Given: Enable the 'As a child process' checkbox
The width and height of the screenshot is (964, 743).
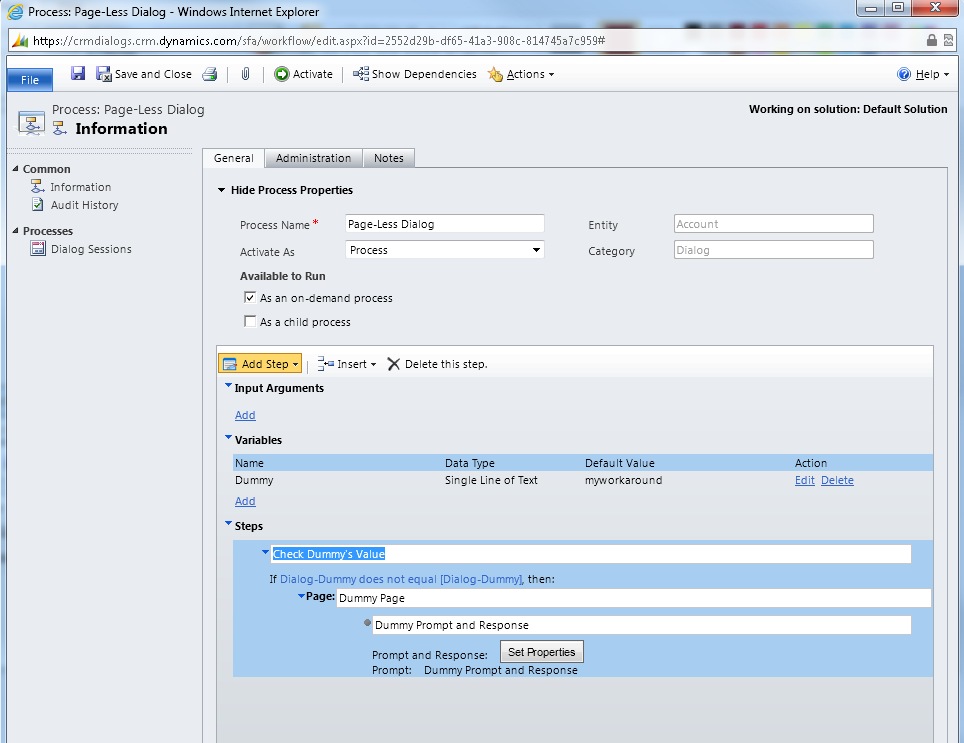Looking at the screenshot, I should pos(250,322).
